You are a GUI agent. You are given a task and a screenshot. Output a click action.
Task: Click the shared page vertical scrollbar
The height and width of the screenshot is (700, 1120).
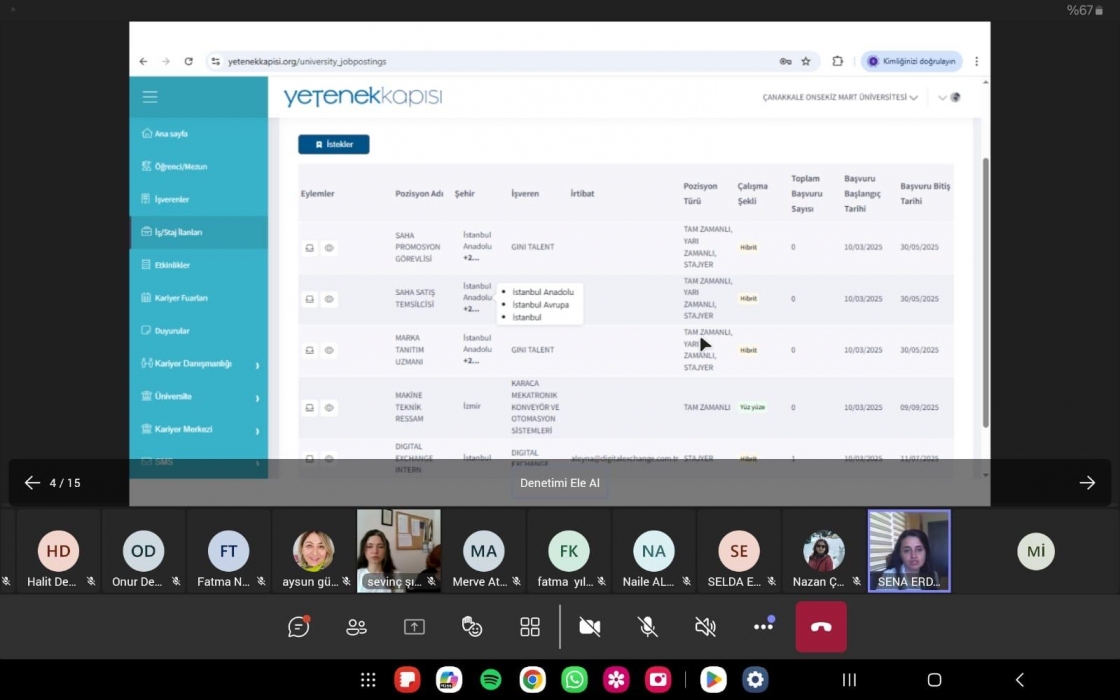(x=986, y=293)
